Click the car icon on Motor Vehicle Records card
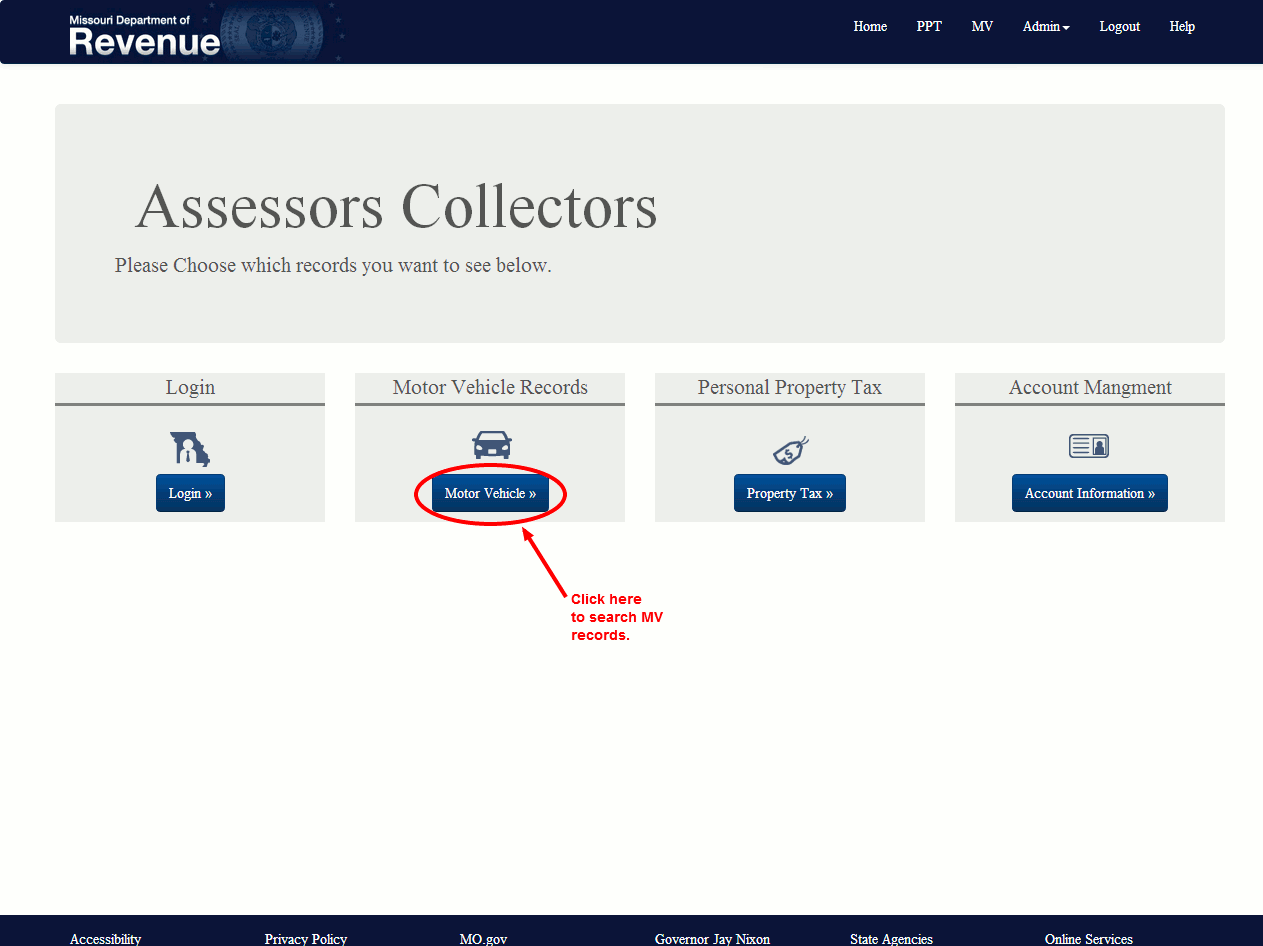1263x946 pixels. click(x=490, y=445)
